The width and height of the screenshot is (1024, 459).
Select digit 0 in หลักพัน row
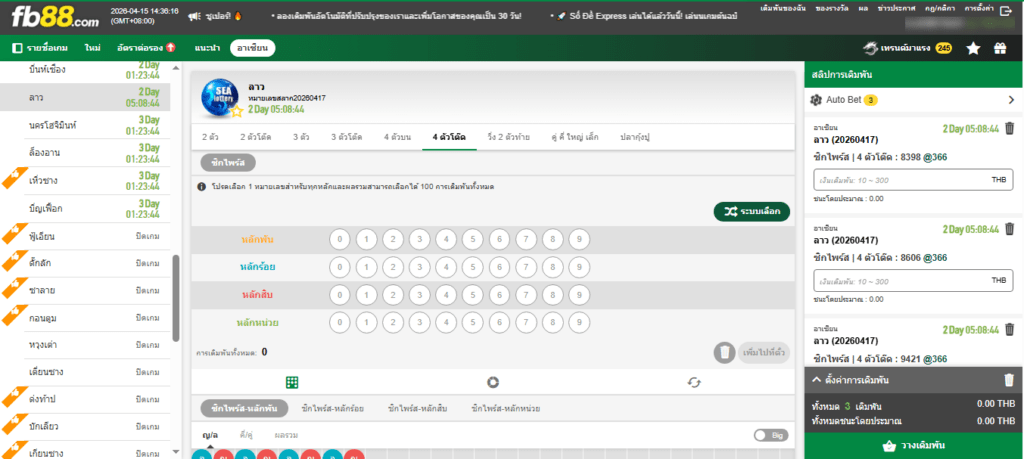click(x=340, y=240)
